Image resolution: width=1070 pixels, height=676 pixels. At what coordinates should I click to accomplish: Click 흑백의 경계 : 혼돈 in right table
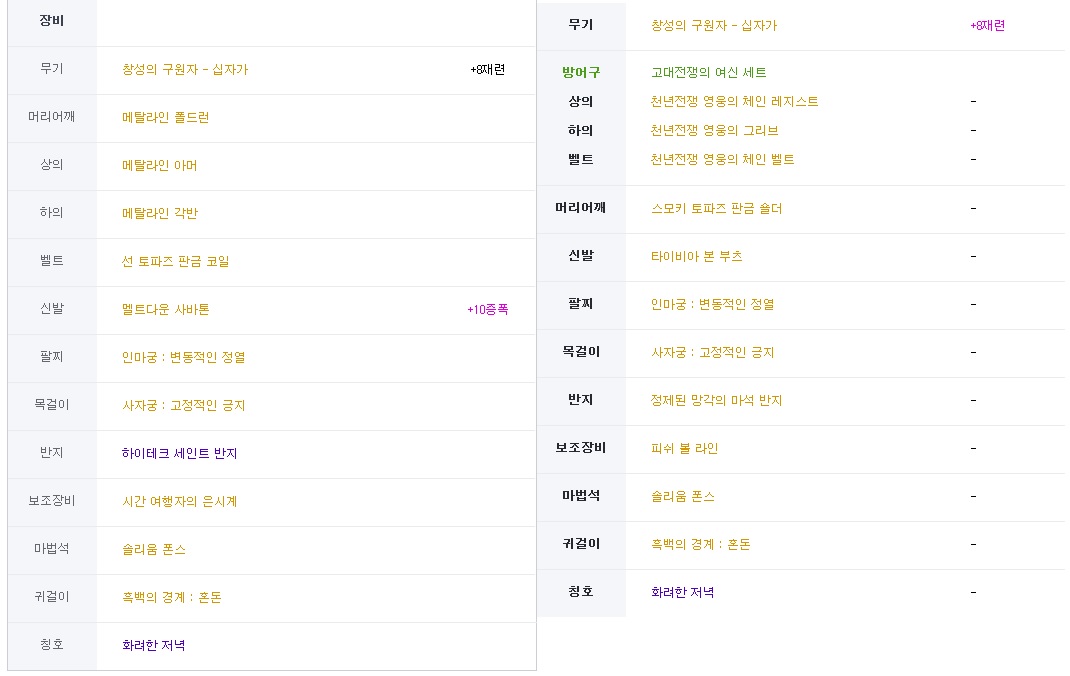coord(701,544)
